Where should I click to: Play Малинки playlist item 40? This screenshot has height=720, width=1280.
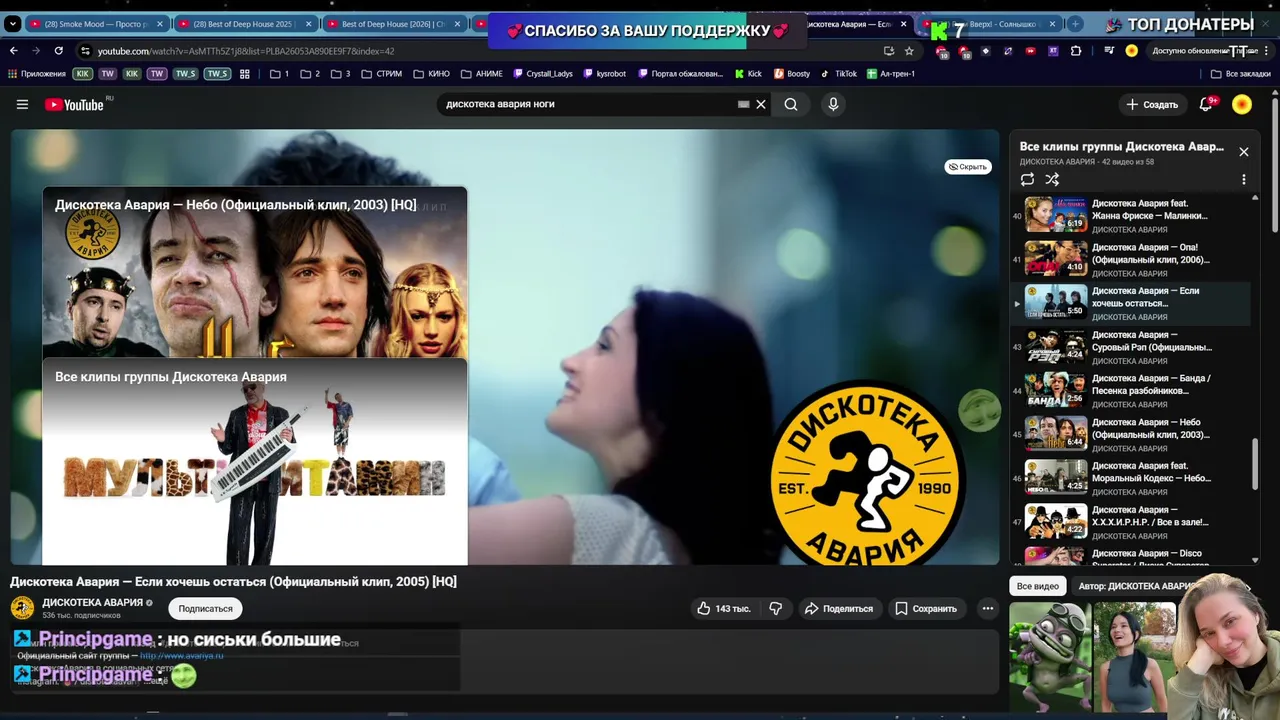1132,215
